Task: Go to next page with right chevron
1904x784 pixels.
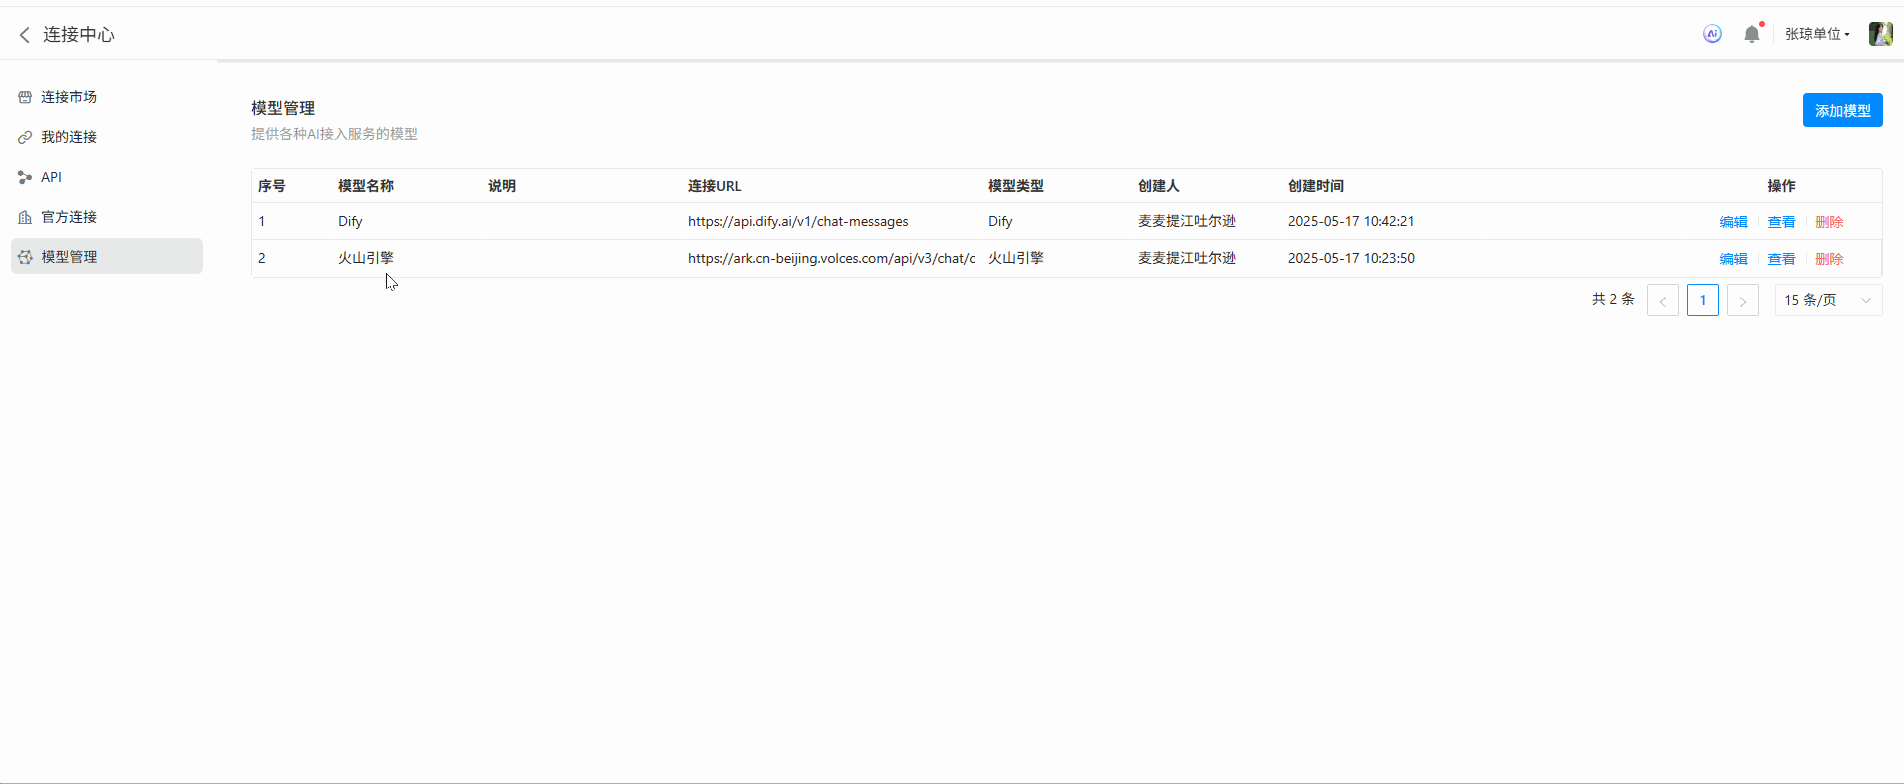Action: point(1742,300)
